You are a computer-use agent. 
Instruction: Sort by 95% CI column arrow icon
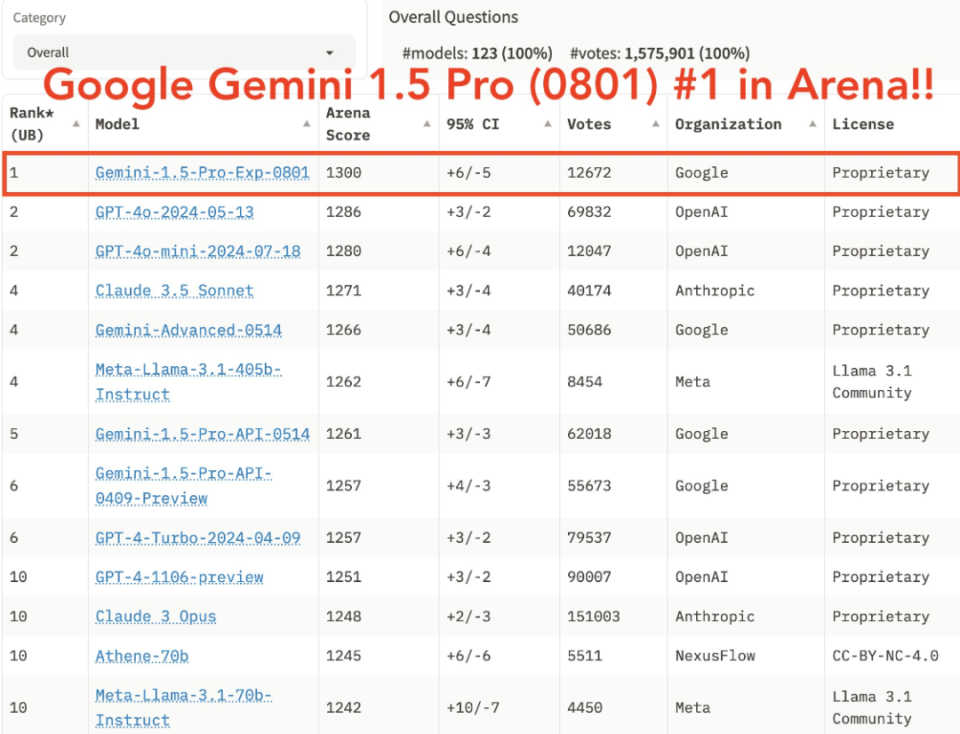547,124
